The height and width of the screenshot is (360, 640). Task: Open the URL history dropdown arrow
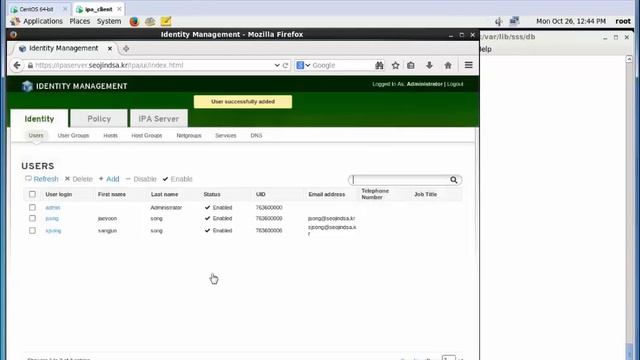click(x=277, y=65)
